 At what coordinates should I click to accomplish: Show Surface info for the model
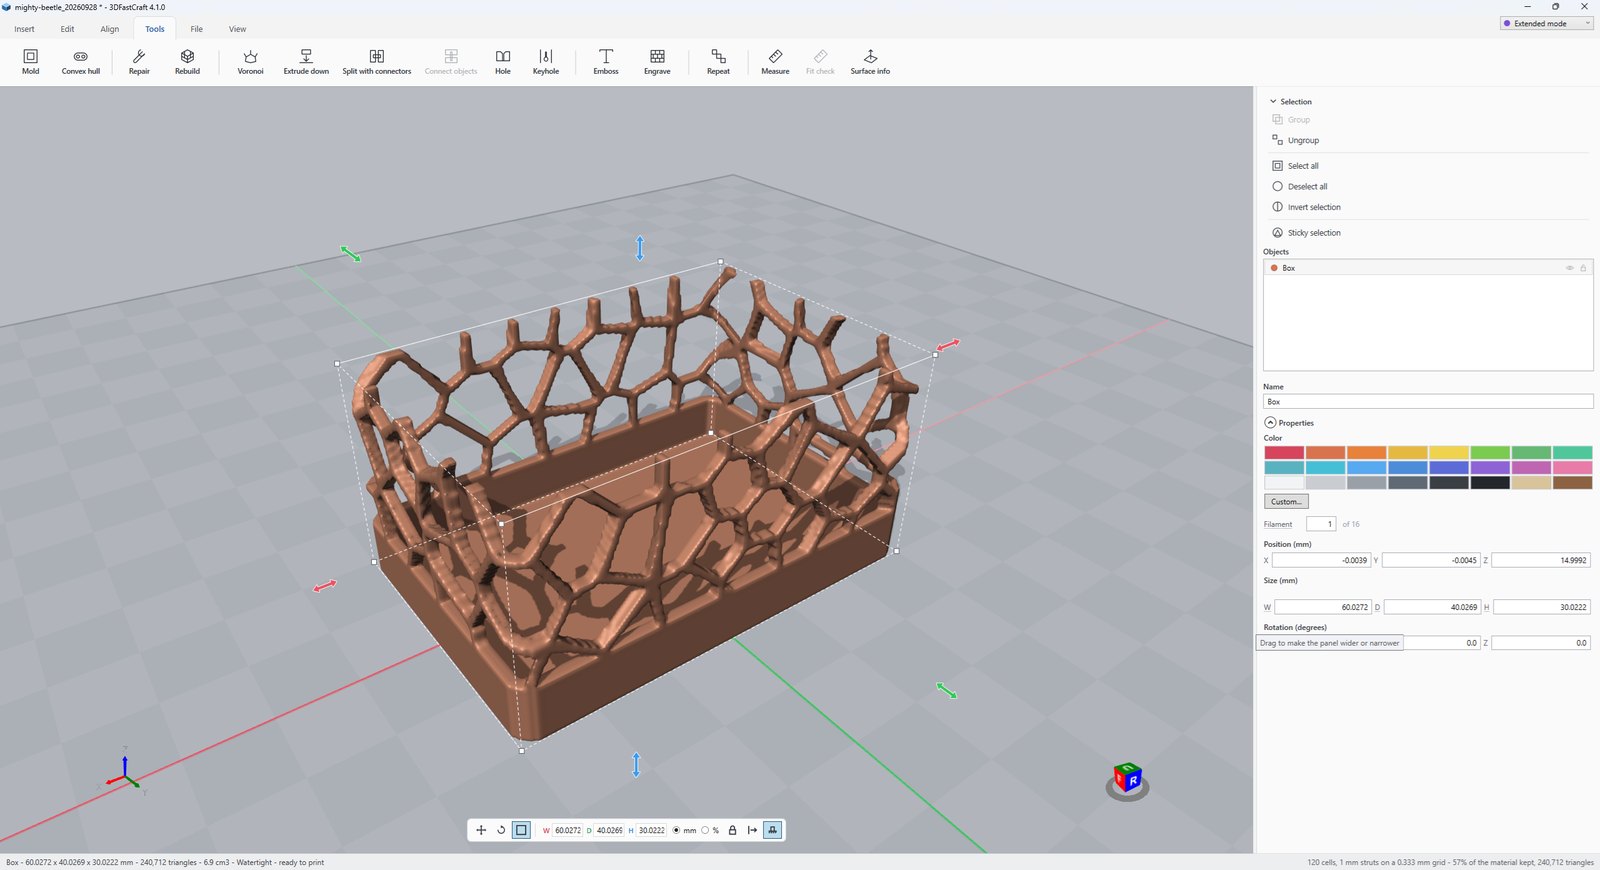(x=870, y=61)
